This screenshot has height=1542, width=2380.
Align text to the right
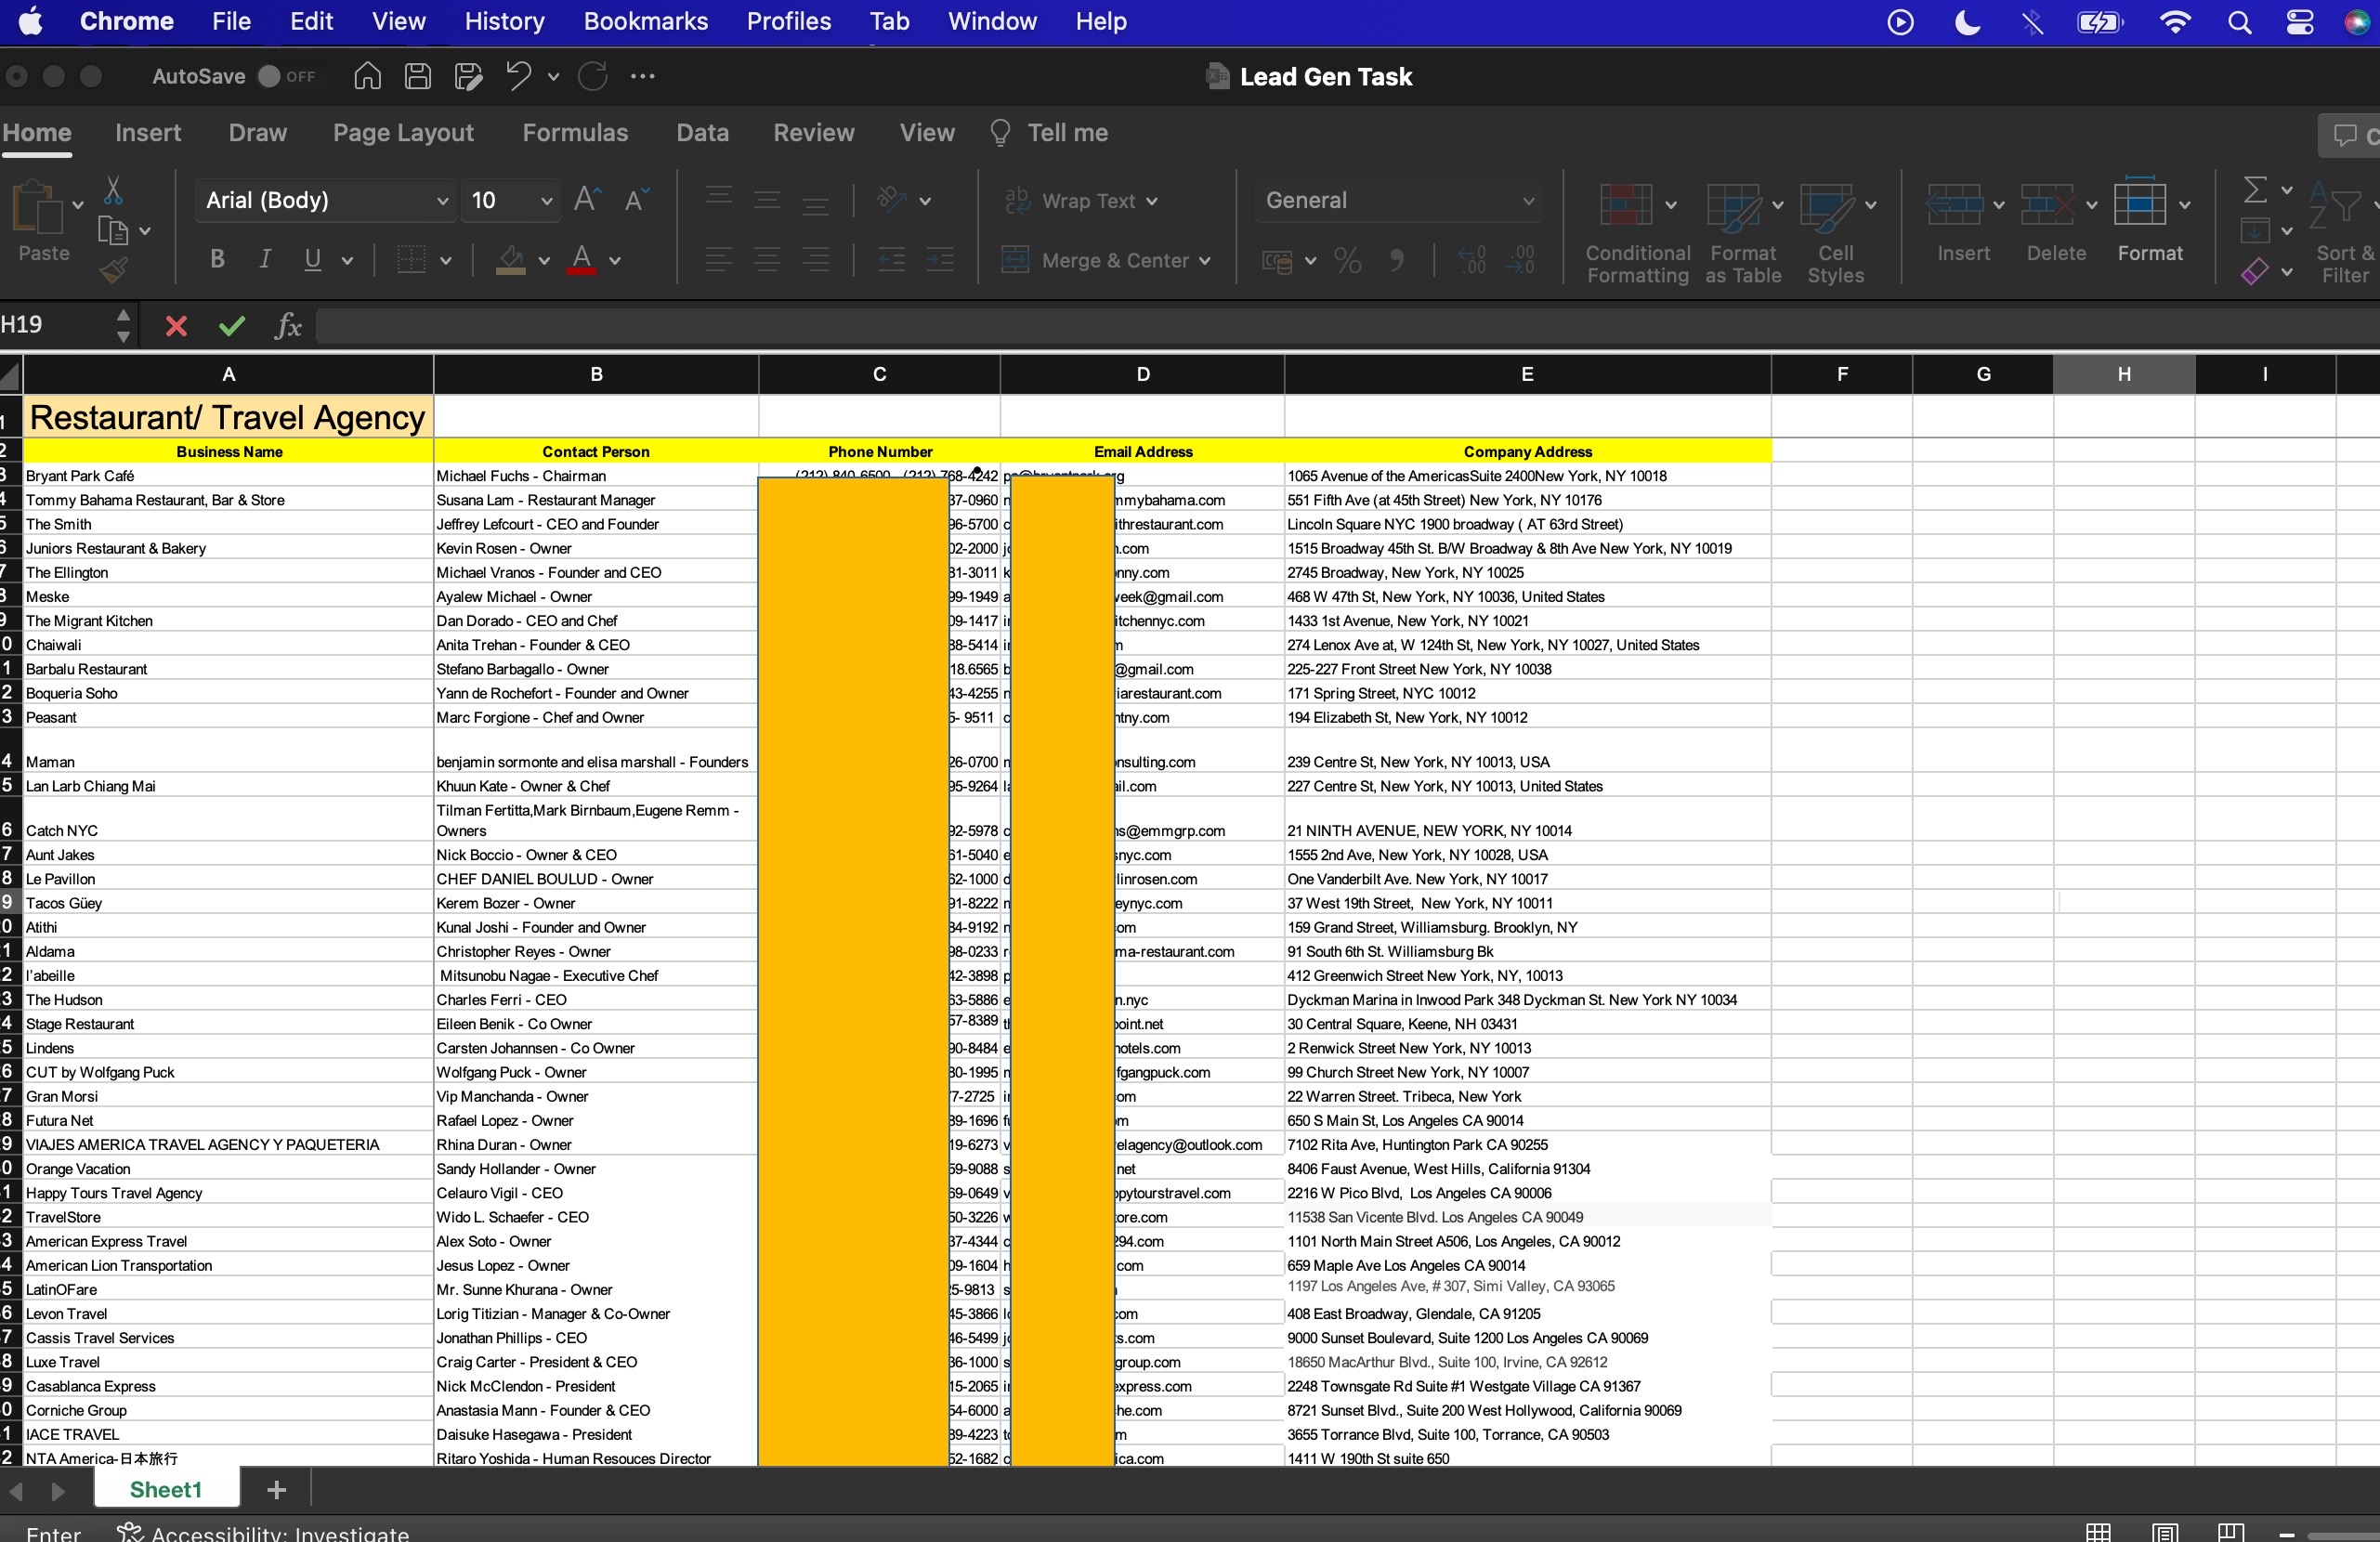pyautogui.click(x=816, y=260)
